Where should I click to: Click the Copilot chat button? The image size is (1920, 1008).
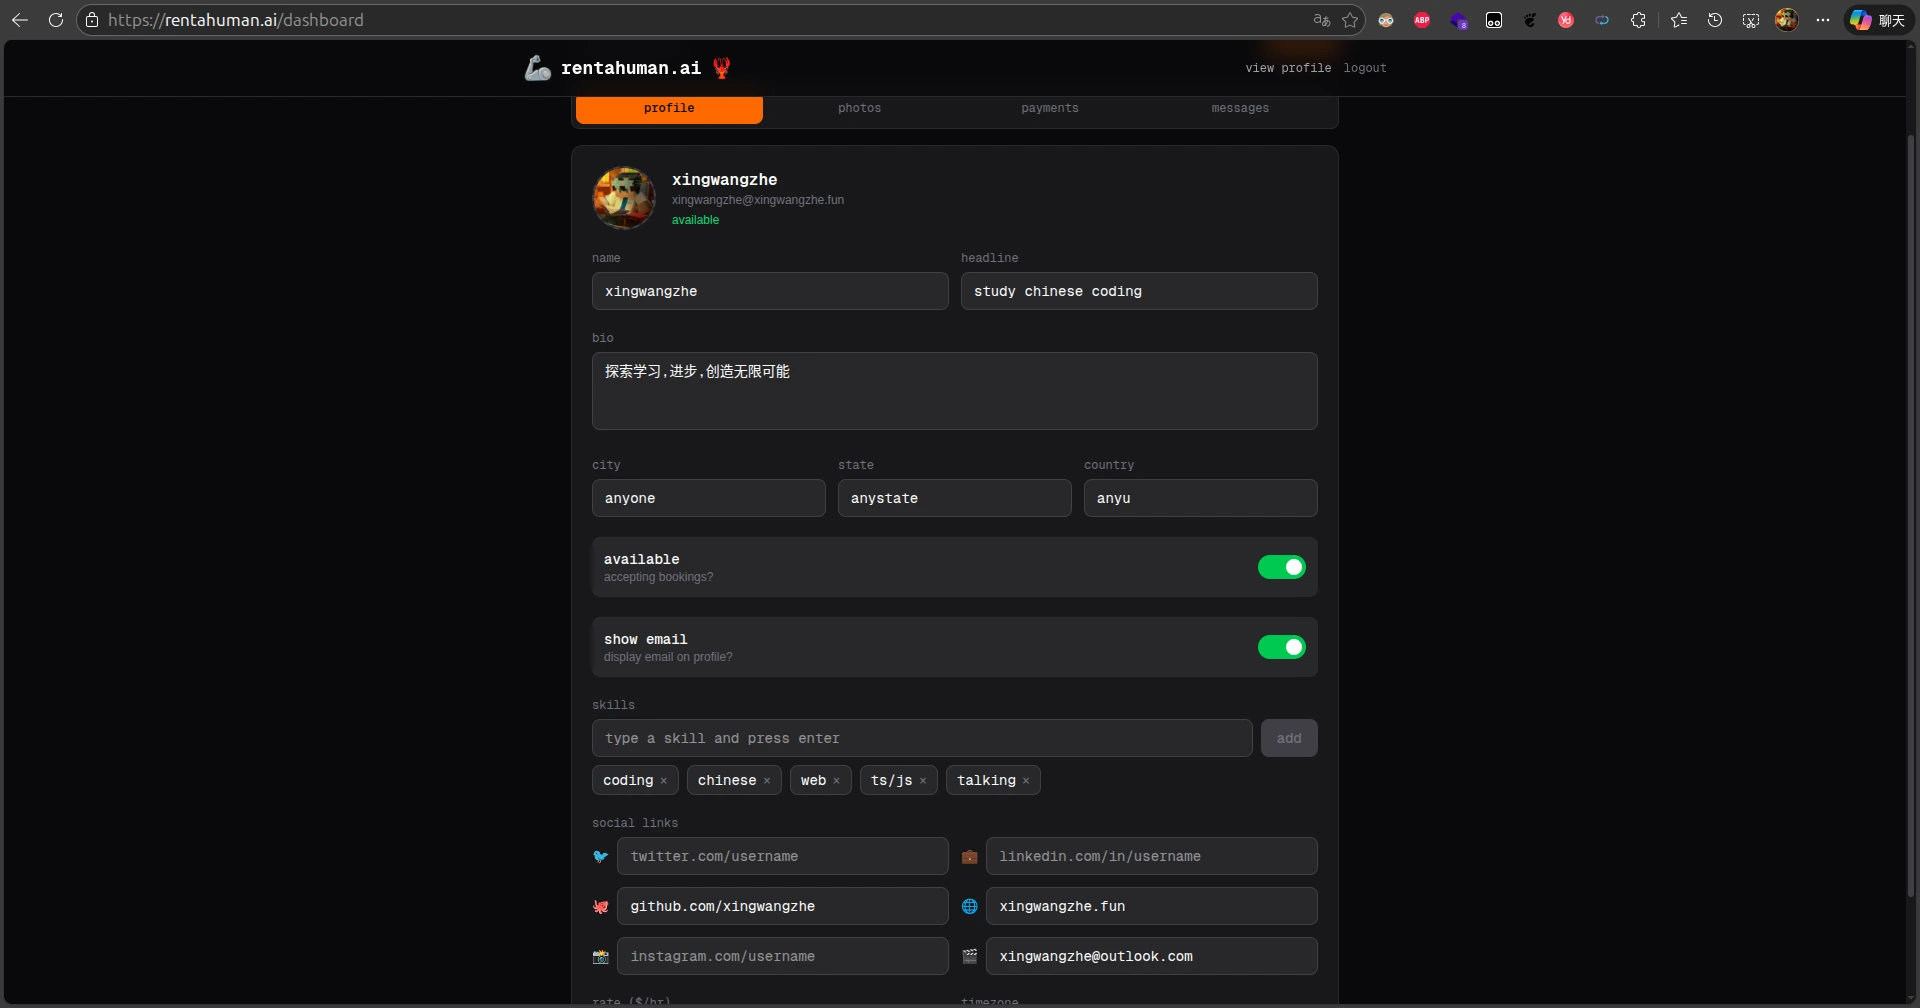click(x=1877, y=20)
